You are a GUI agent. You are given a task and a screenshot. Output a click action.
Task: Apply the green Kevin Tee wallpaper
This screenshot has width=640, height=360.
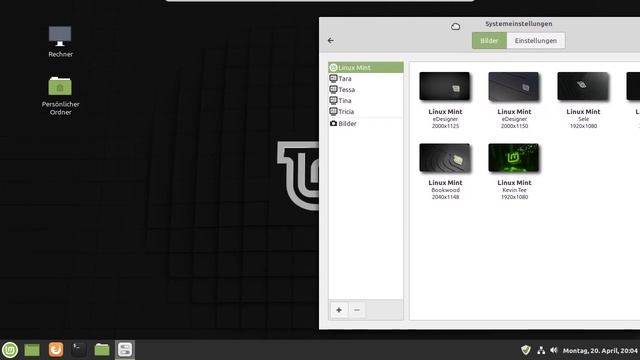(514, 171)
